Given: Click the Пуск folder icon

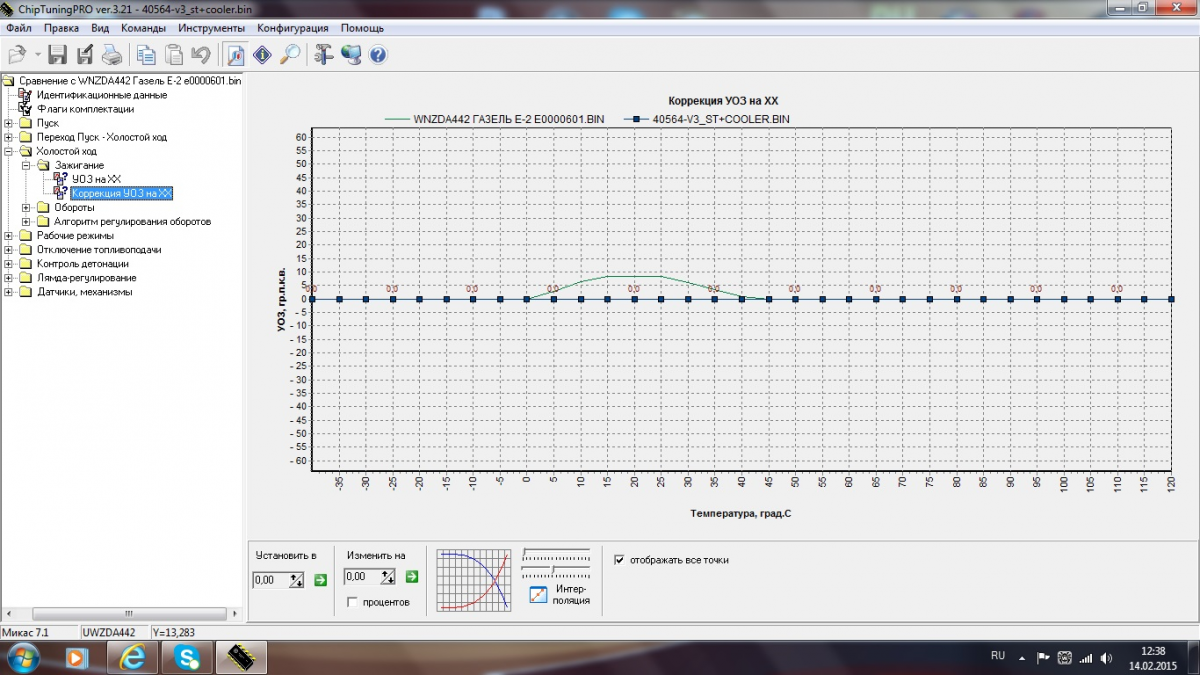Looking at the screenshot, I should [25, 123].
